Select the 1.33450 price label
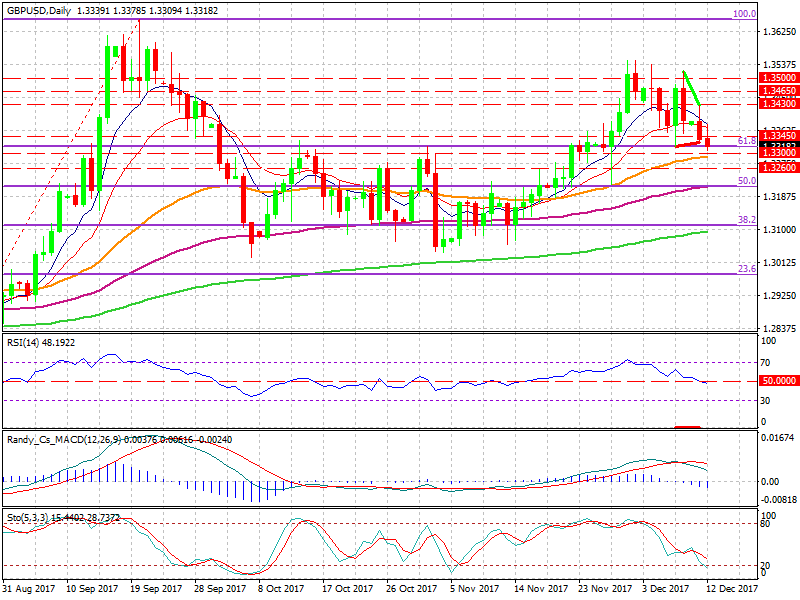The height and width of the screenshot is (600, 800). pyautogui.click(x=779, y=136)
